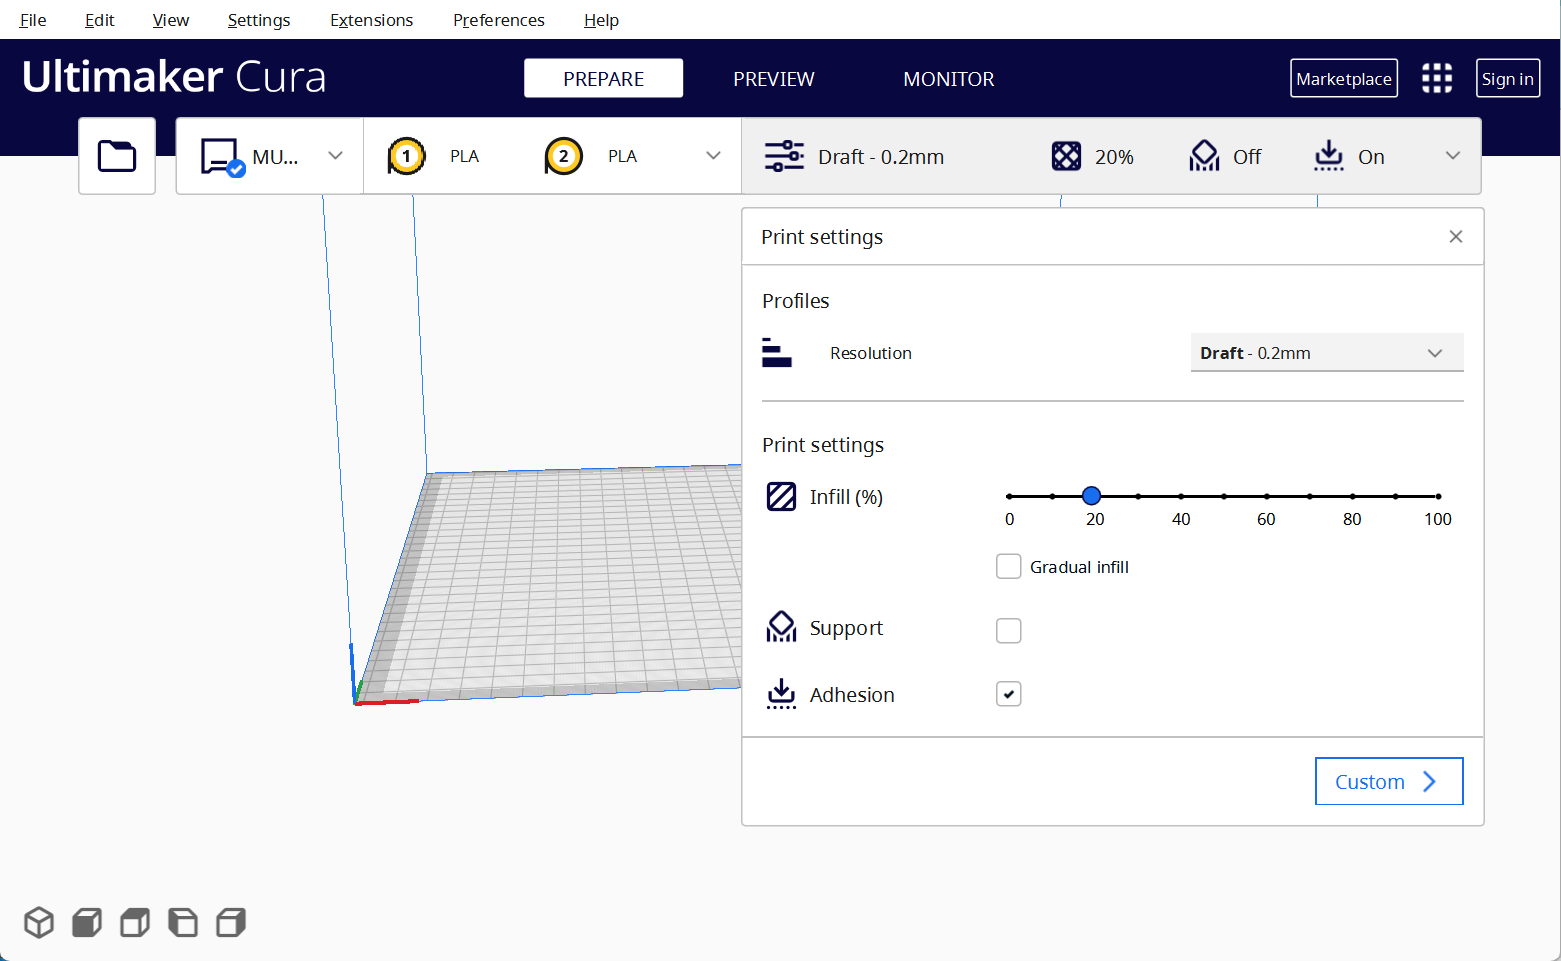Uncheck the Adhesion checkbox
The height and width of the screenshot is (961, 1561).
pos(1008,694)
